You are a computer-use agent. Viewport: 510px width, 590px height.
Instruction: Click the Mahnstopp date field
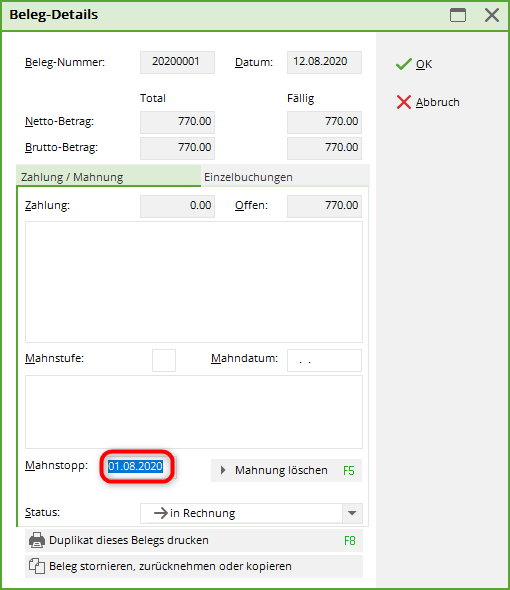click(138, 467)
